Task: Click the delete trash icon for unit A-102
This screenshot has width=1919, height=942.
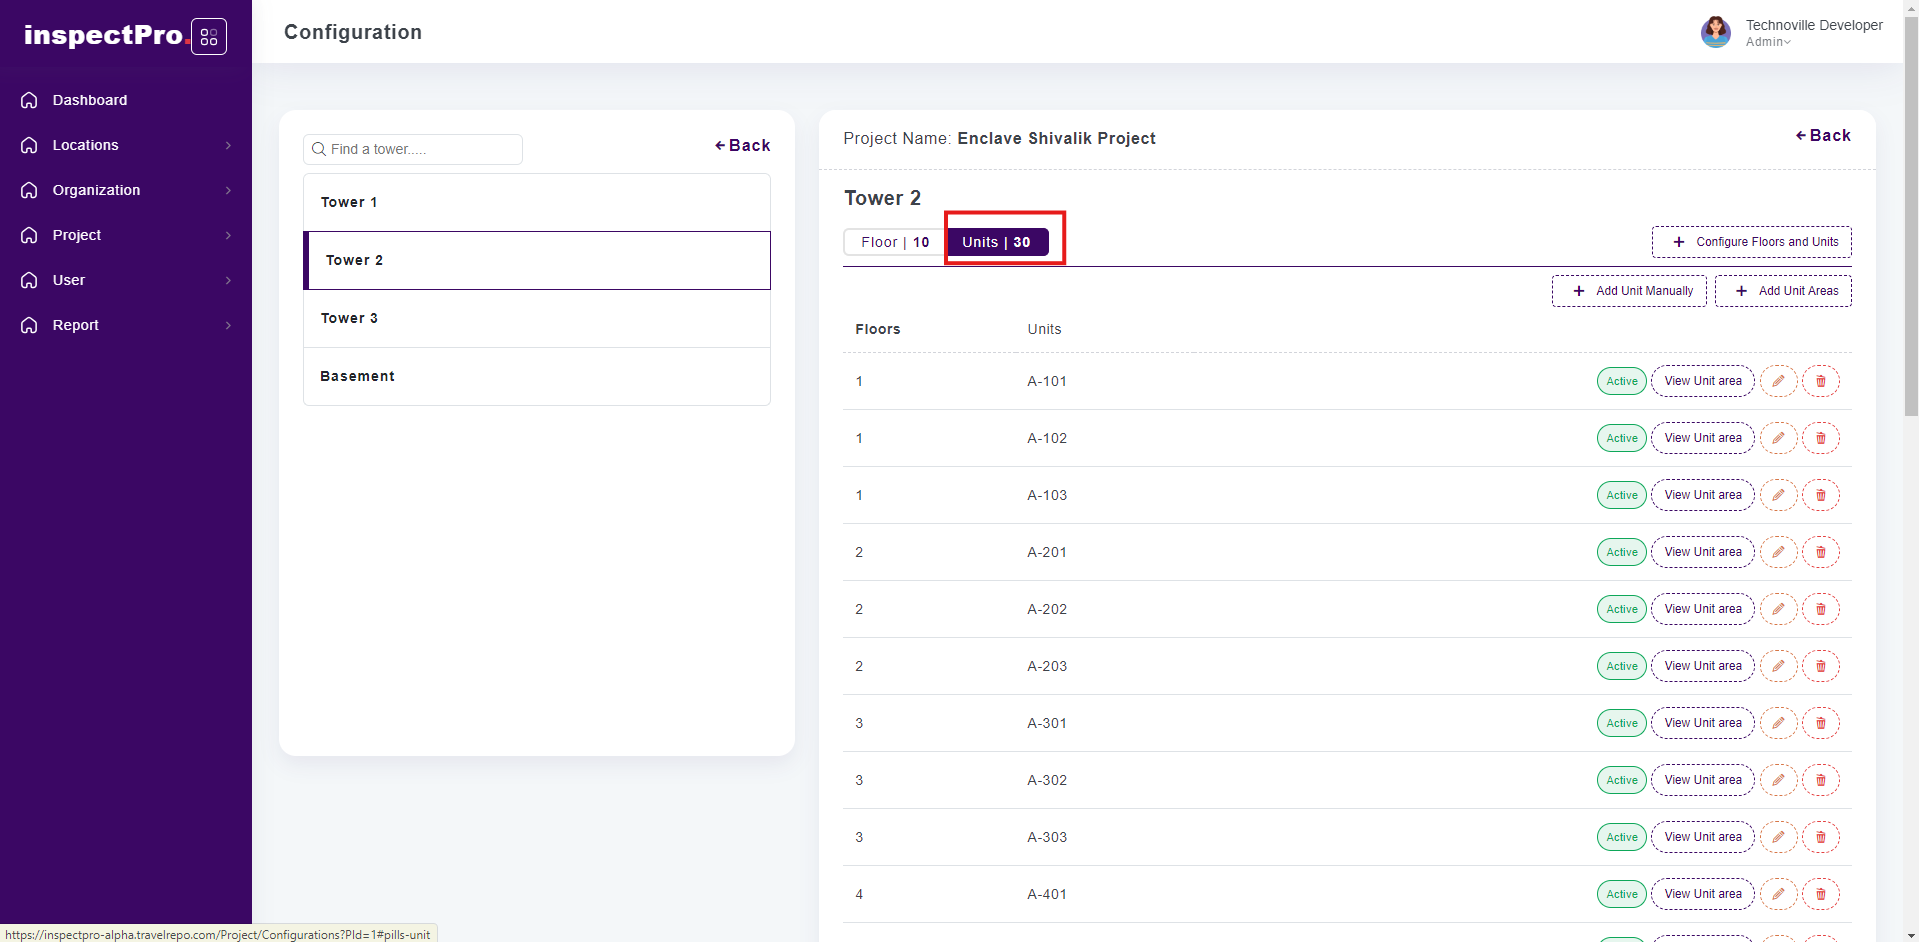Action: [1820, 438]
